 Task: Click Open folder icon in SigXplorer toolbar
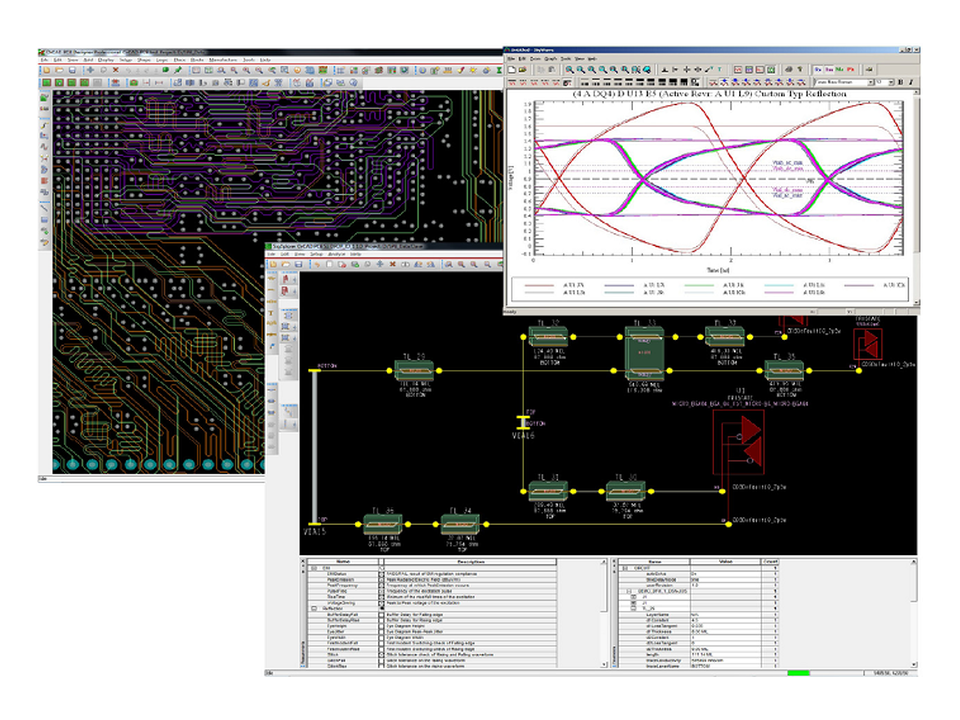pos(285,264)
